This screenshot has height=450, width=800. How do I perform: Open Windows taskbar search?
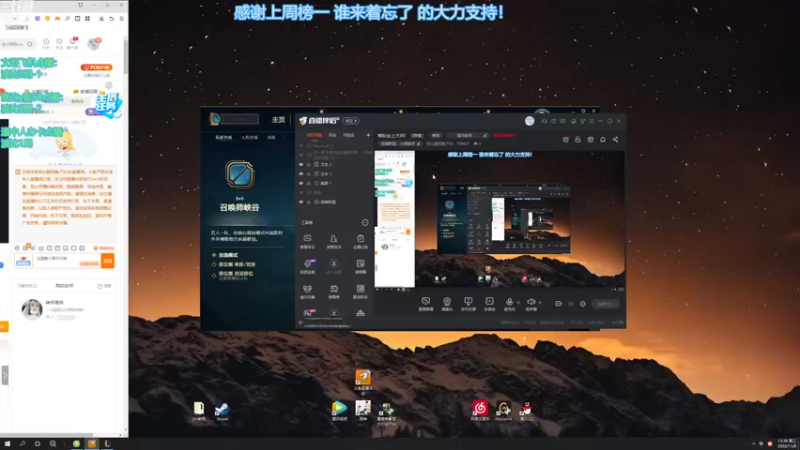(22, 444)
